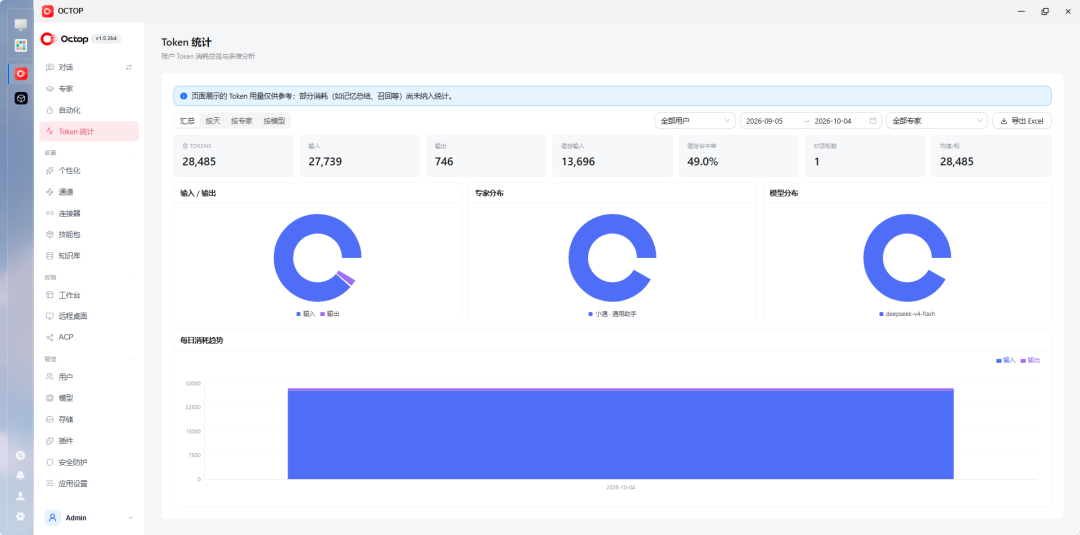Click the blue 输入 segment of 输入/输出 donut
The image size is (1080, 535).
[x=284, y=258]
